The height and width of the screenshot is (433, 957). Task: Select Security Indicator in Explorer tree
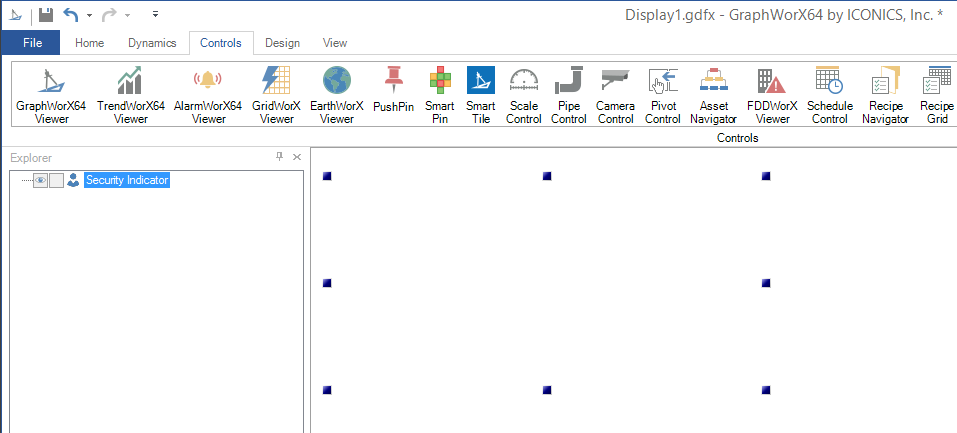tap(126, 180)
